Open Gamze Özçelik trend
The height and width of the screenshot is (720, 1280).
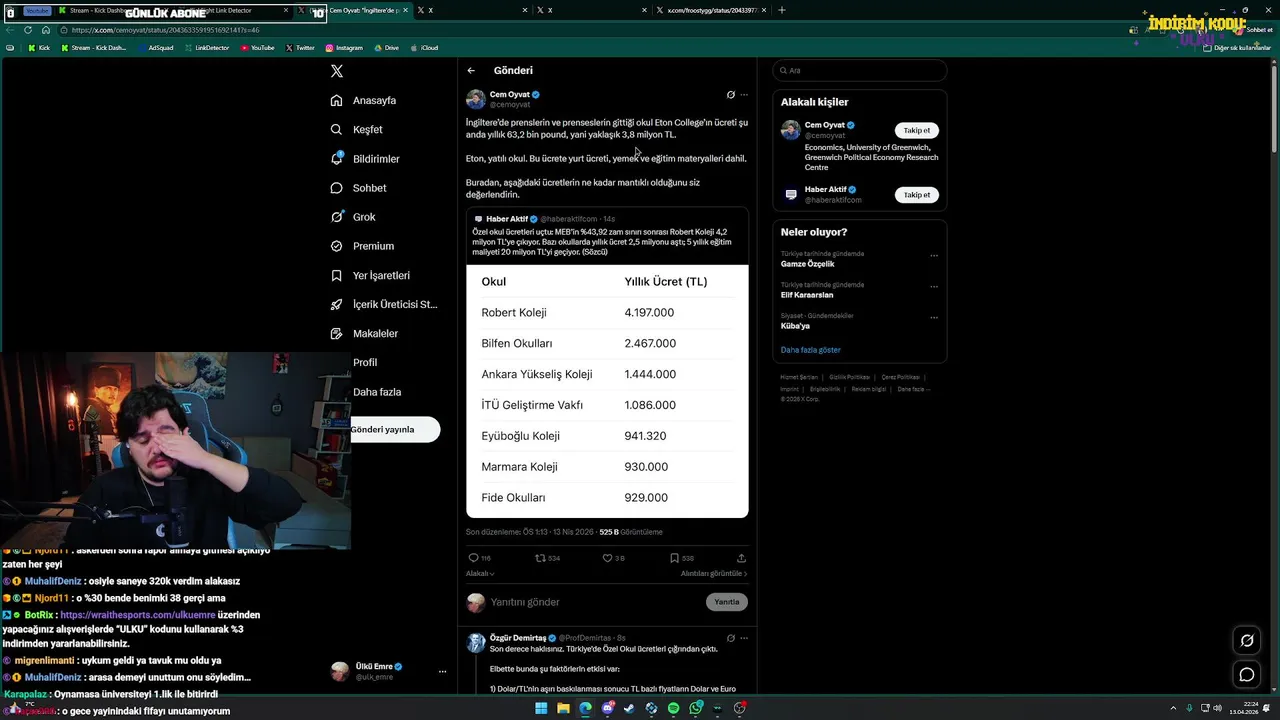pos(807,264)
